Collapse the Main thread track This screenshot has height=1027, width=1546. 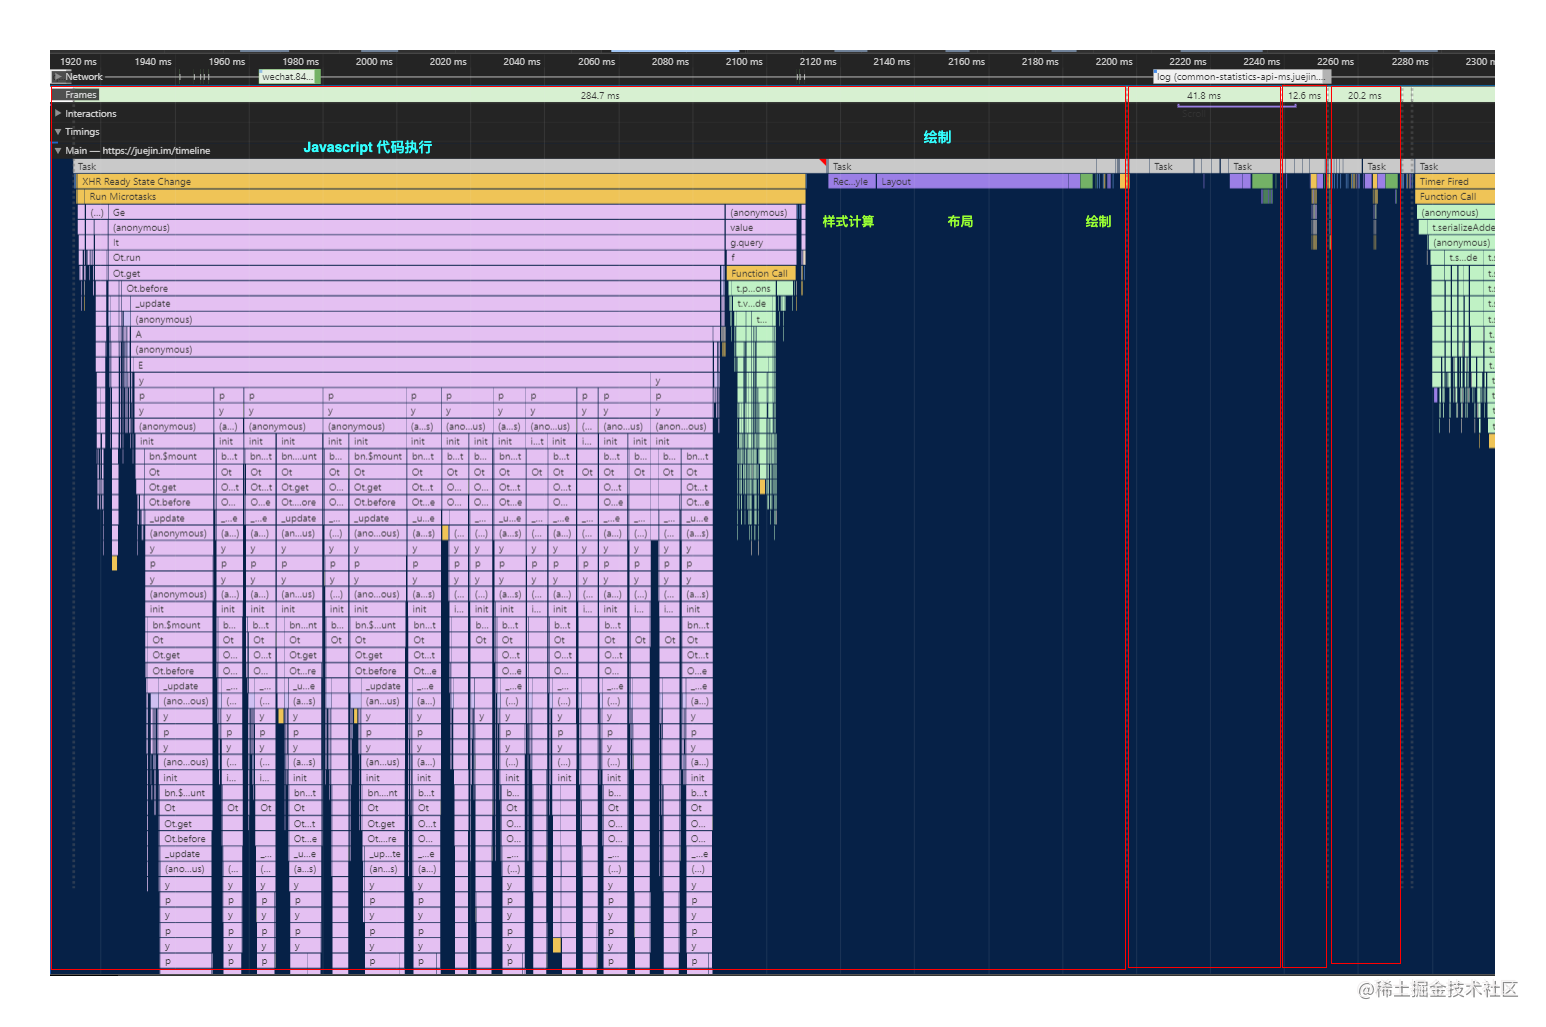(58, 151)
